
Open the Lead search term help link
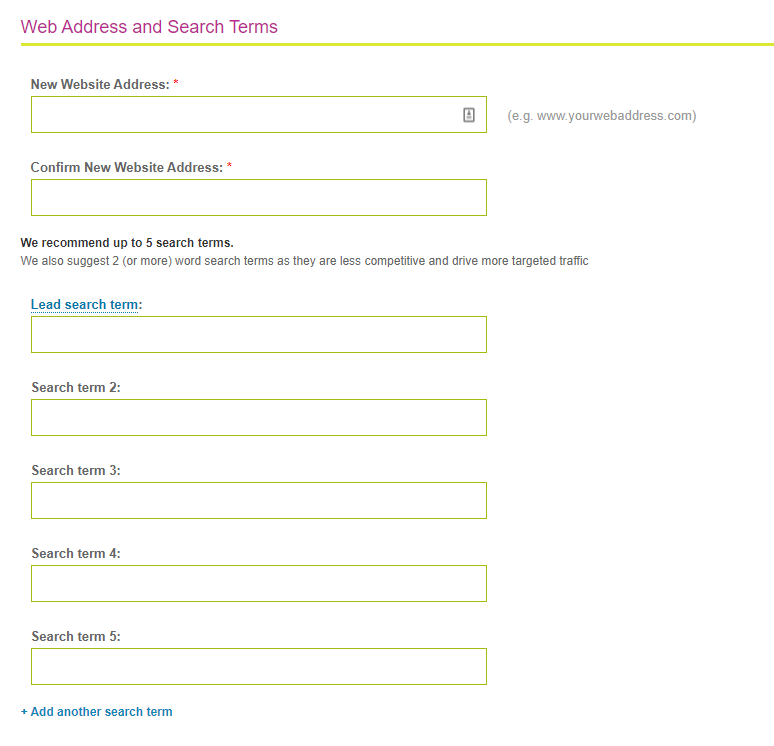(x=84, y=305)
